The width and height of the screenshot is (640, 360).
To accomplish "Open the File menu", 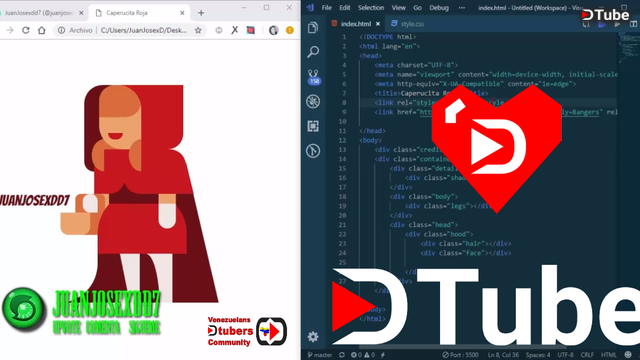I will 327,8.
